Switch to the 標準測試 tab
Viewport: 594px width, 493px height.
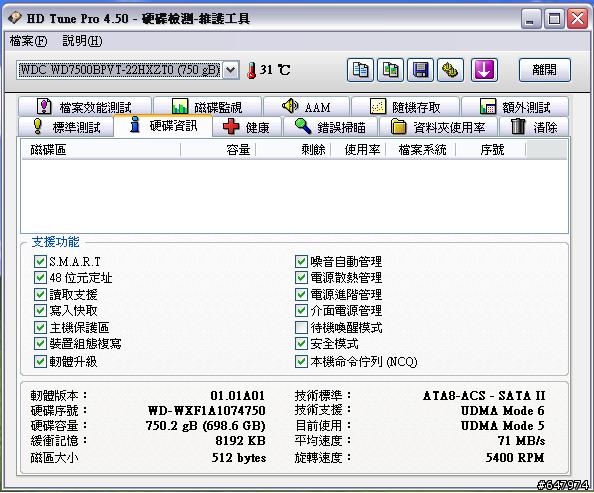(66, 127)
